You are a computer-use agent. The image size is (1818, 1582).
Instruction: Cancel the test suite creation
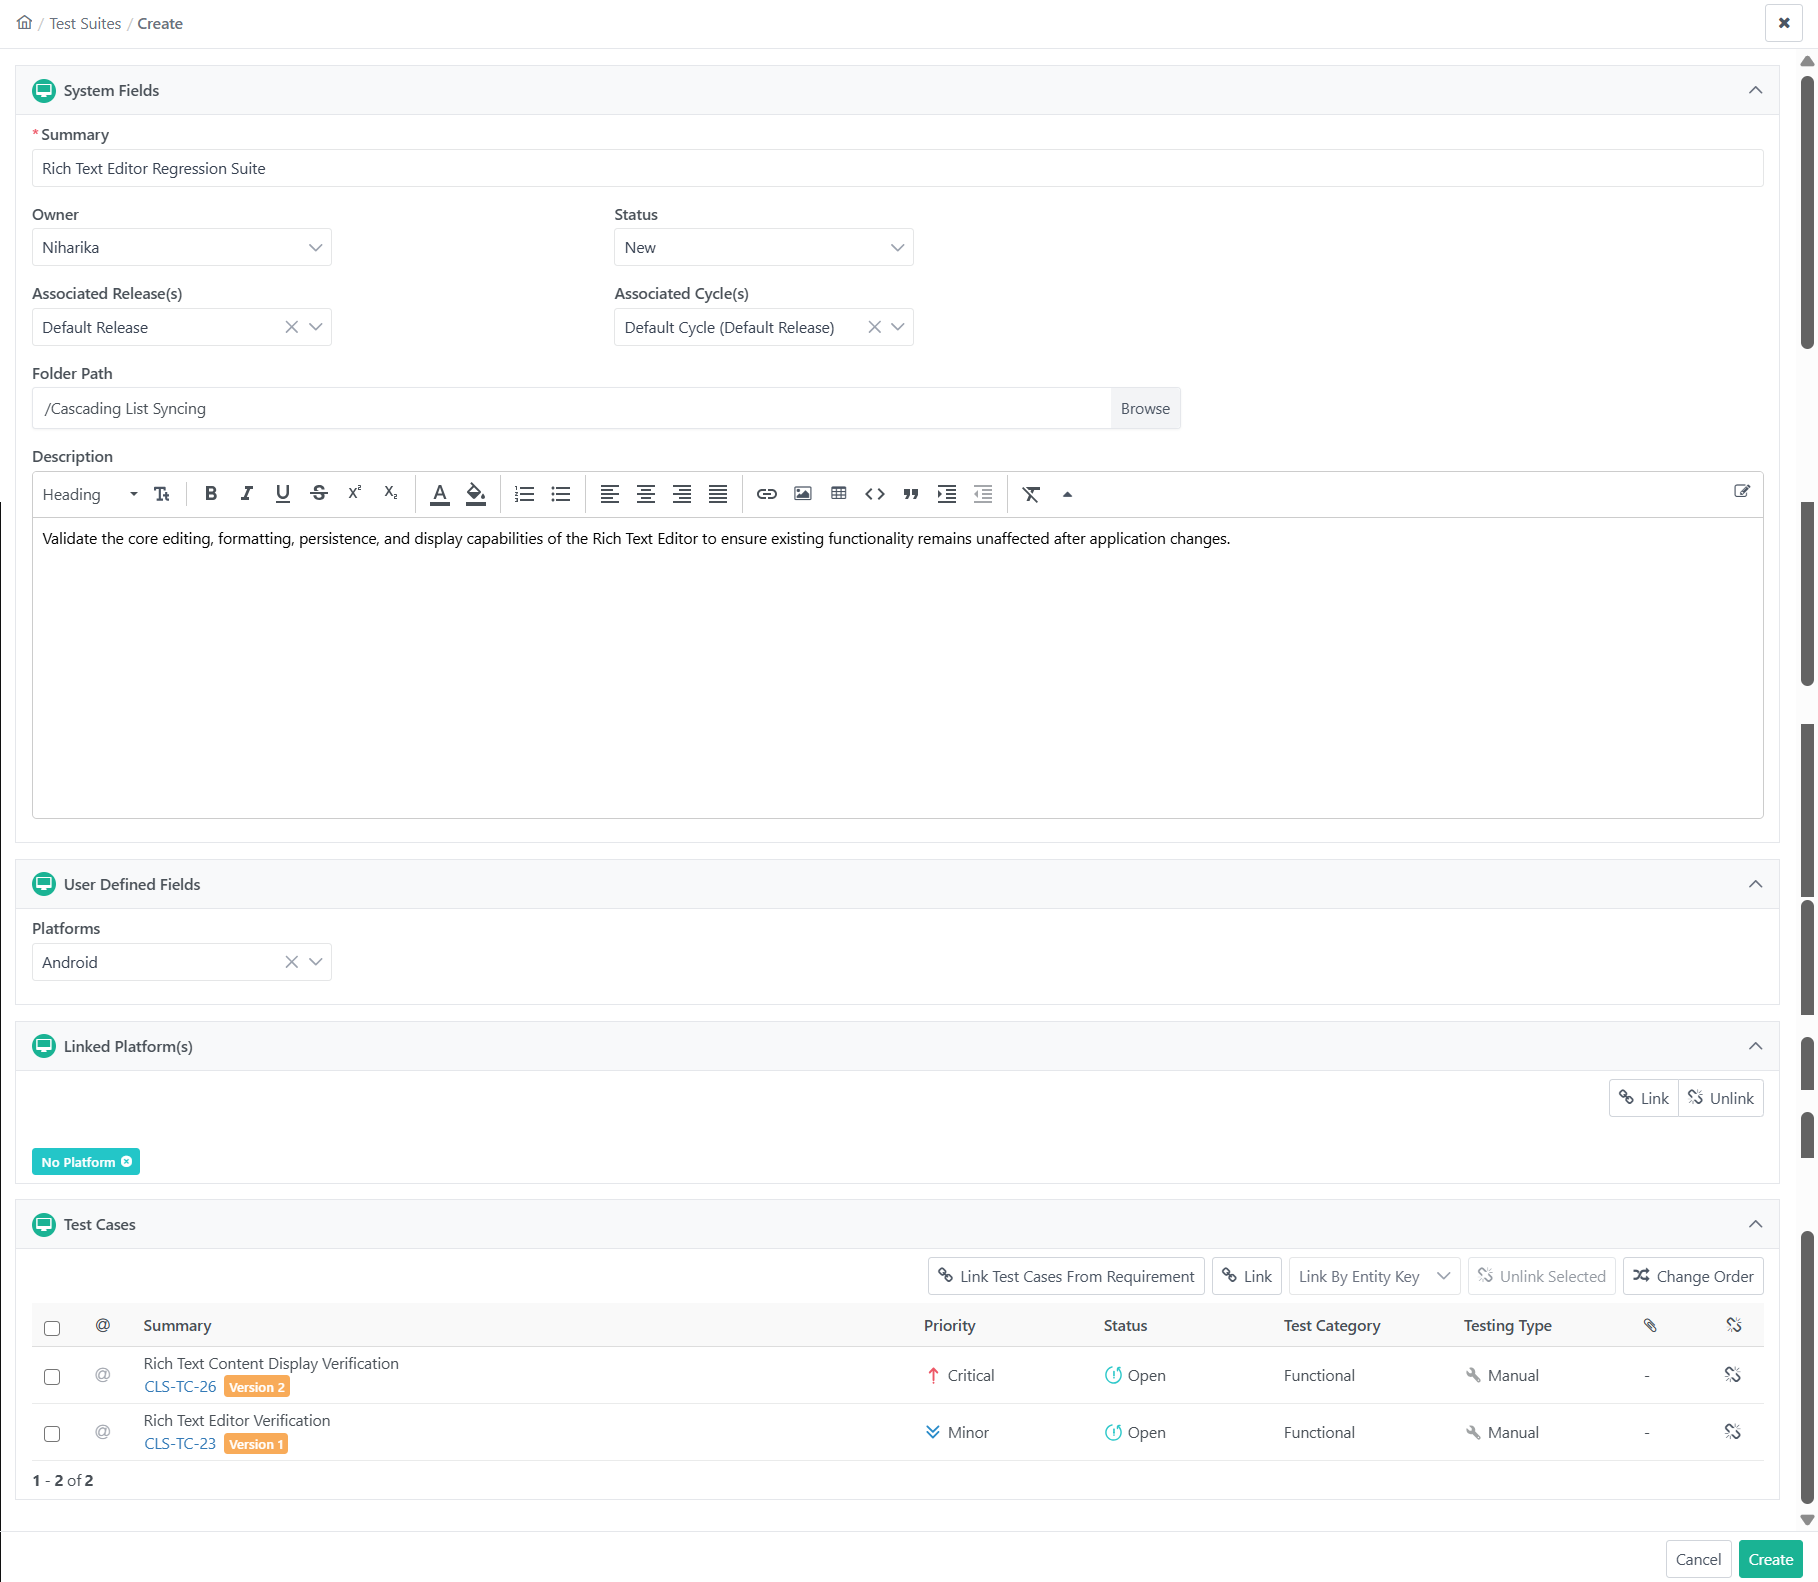click(1698, 1559)
